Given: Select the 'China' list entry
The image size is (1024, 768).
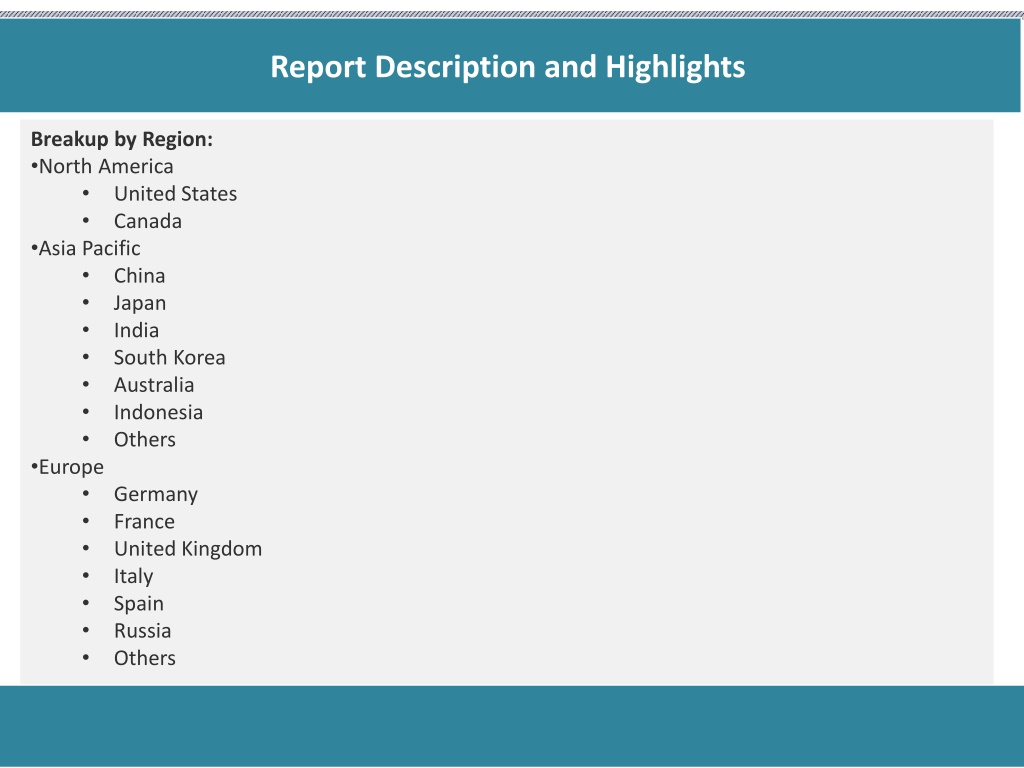Looking at the screenshot, I should pos(139,276).
